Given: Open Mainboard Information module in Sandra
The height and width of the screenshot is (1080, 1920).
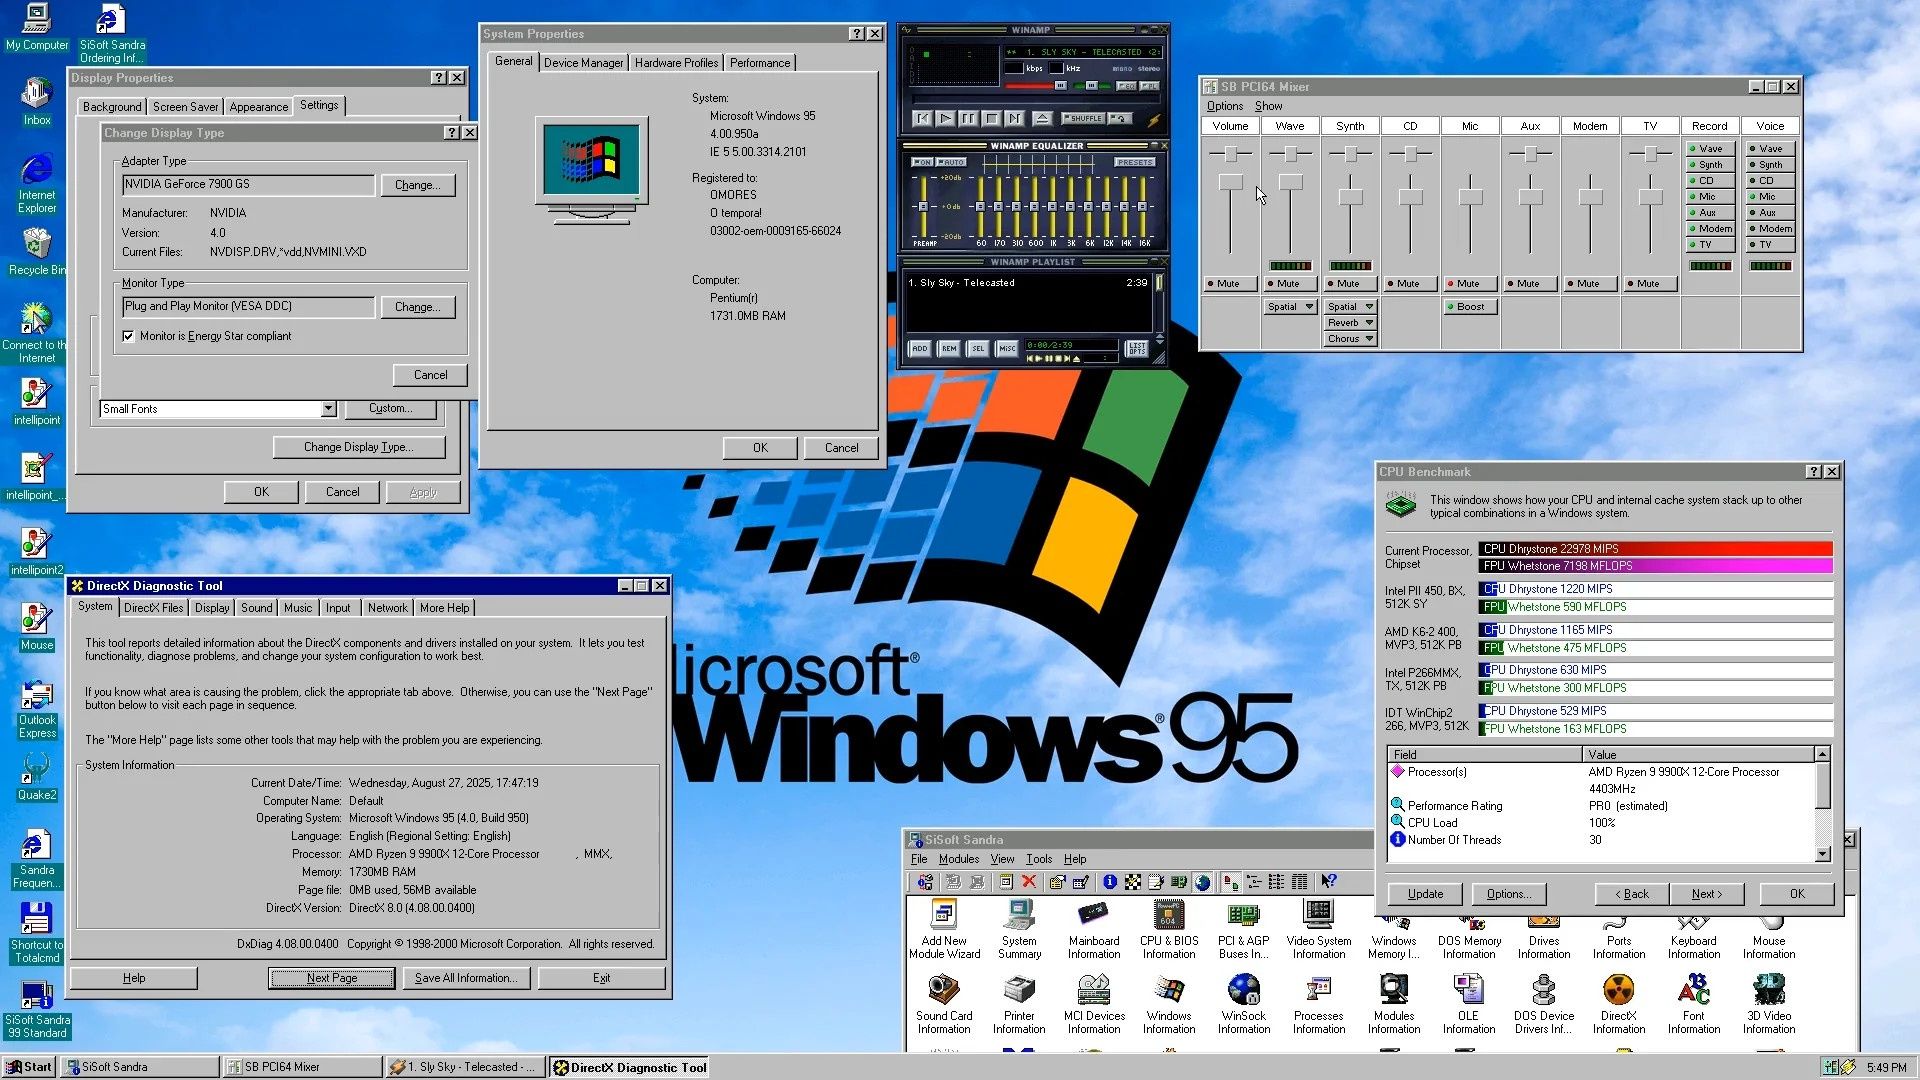Looking at the screenshot, I should point(1093,930).
